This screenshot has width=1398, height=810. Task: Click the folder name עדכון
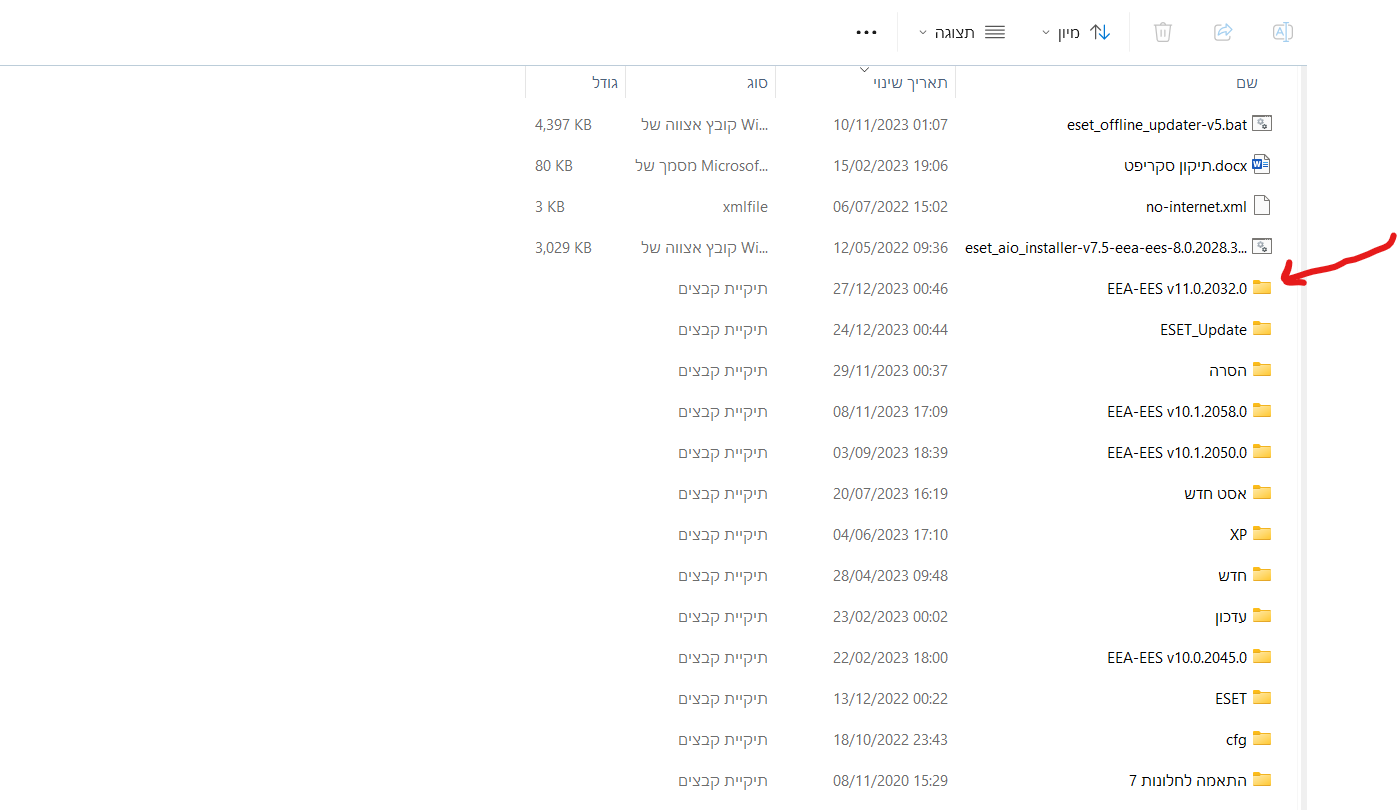1231,617
